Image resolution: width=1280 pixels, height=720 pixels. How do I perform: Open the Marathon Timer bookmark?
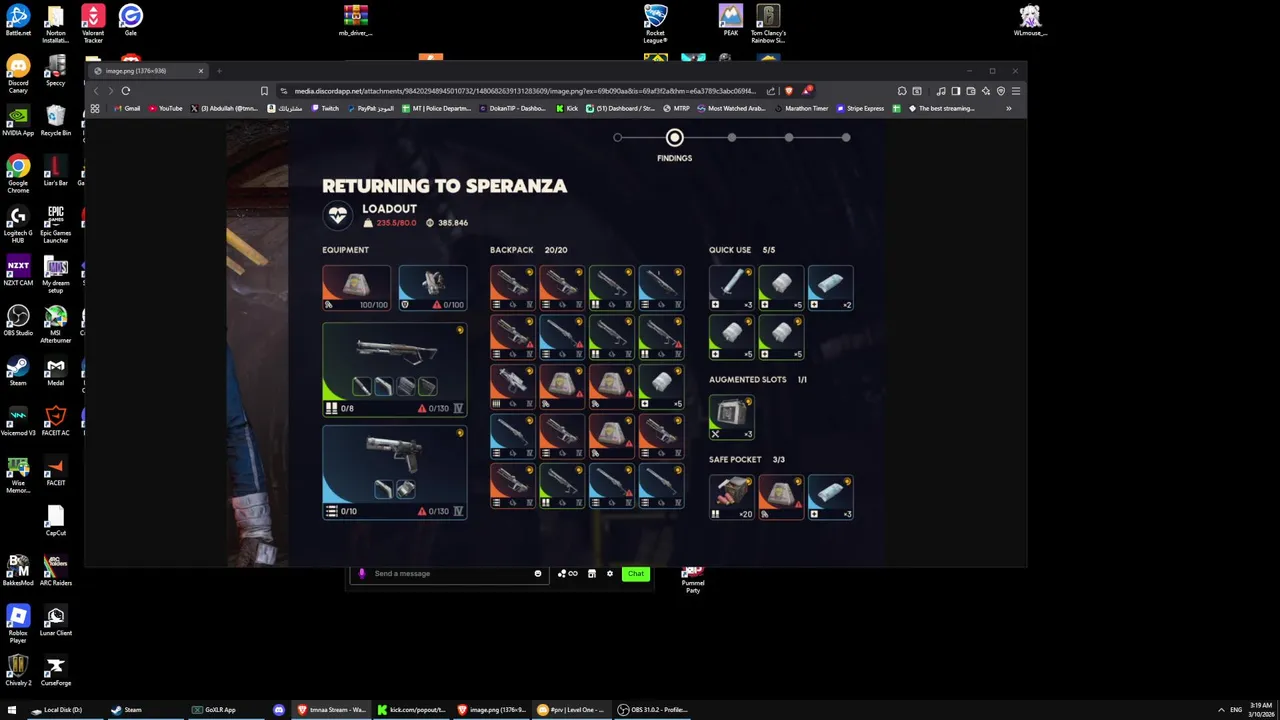800,108
